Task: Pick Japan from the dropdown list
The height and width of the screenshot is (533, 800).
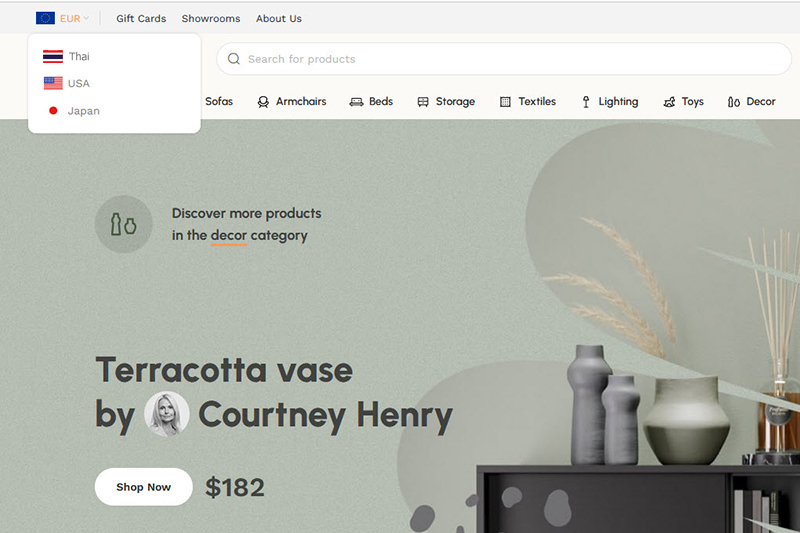Action: pos(83,111)
